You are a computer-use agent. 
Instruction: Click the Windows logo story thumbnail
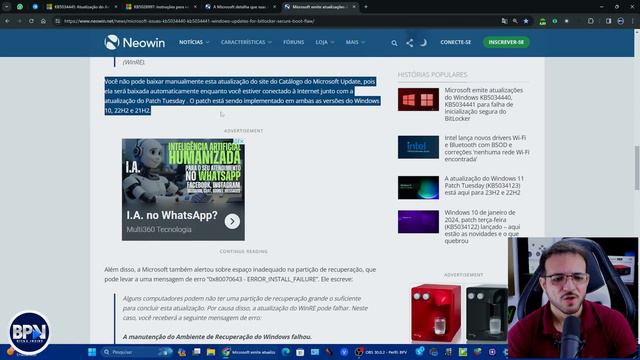point(418,99)
